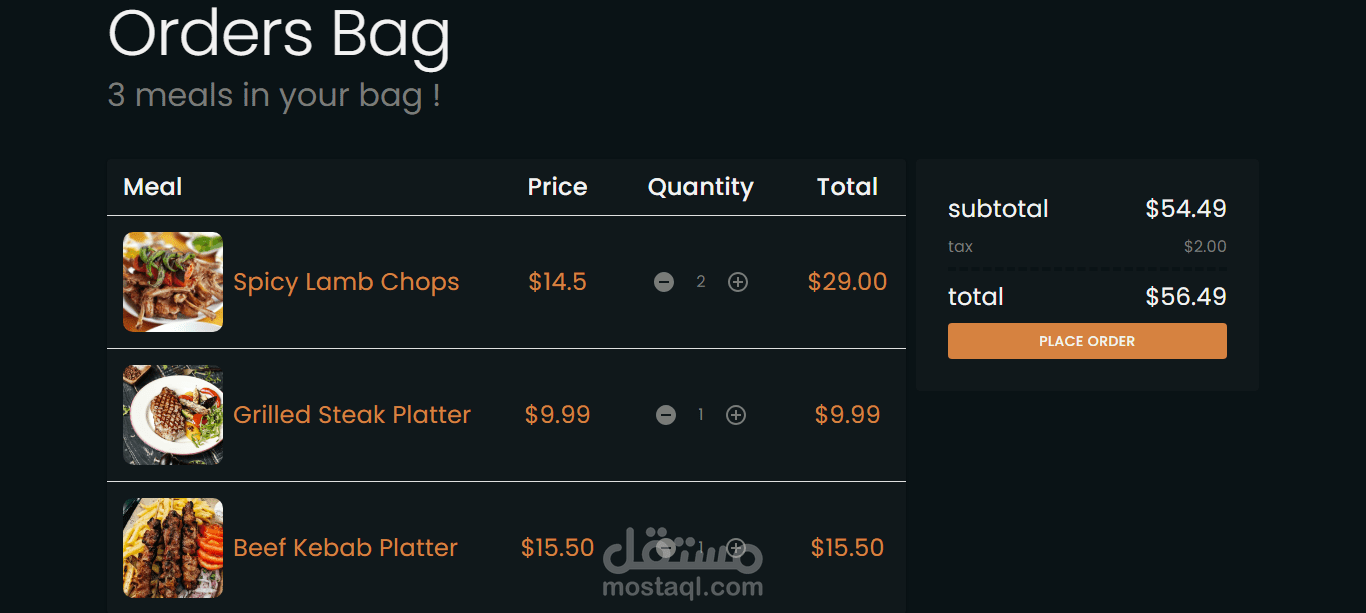This screenshot has width=1366, height=613.
Task: Increase Beef Kebab Platter quantity with plus icon
Action: (x=736, y=548)
